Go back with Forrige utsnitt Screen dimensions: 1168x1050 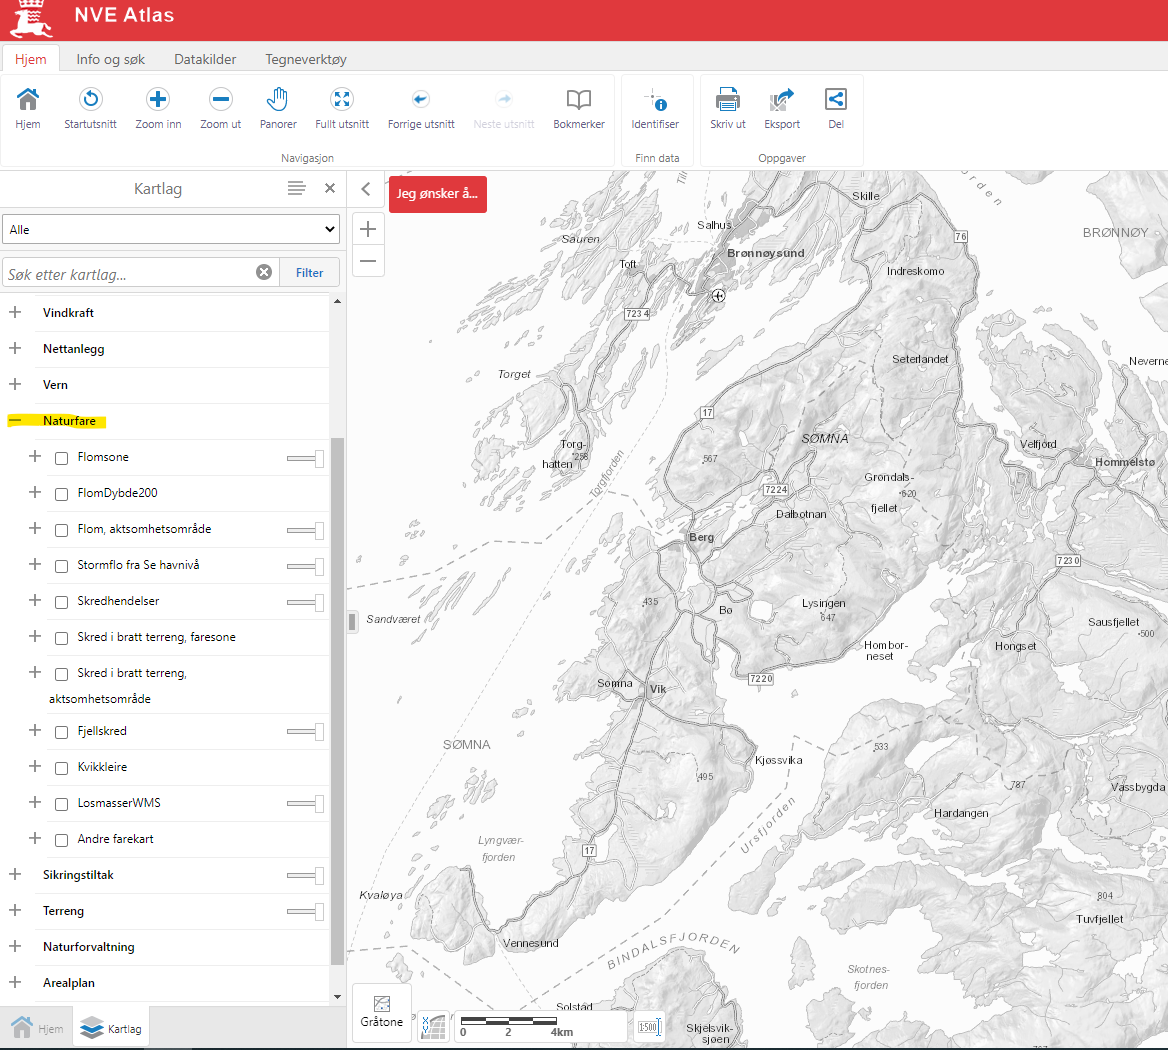click(x=421, y=99)
